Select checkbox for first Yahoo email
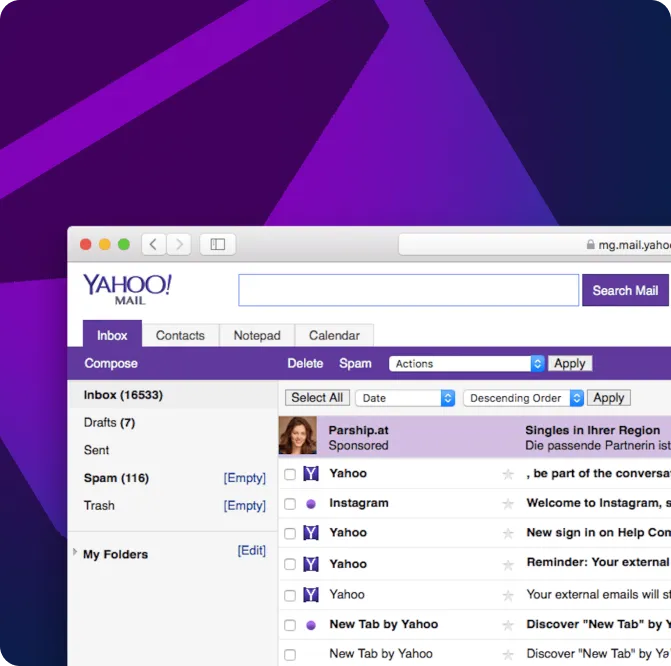Image resolution: width=671 pixels, height=666 pixels. point(290,474)
